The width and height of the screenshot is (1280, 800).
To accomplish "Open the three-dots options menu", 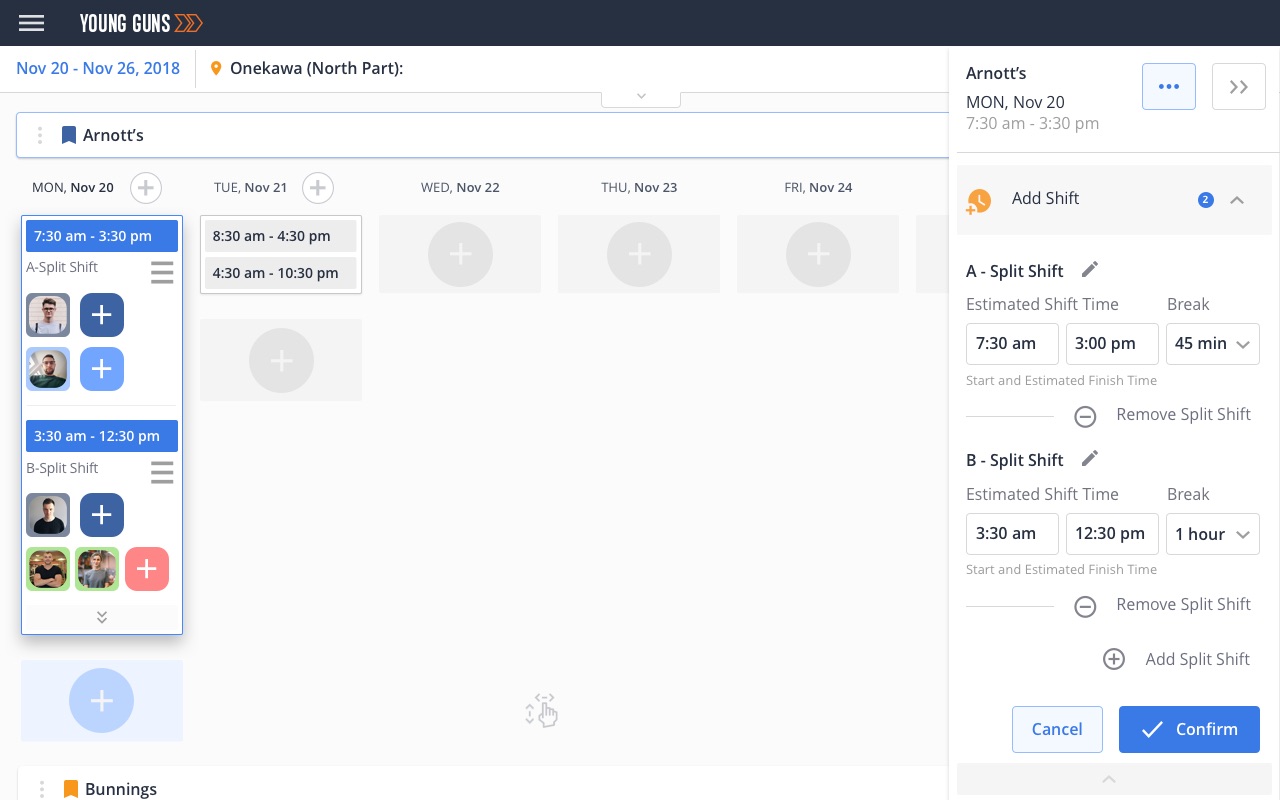I will click(x=1169, y=87).
